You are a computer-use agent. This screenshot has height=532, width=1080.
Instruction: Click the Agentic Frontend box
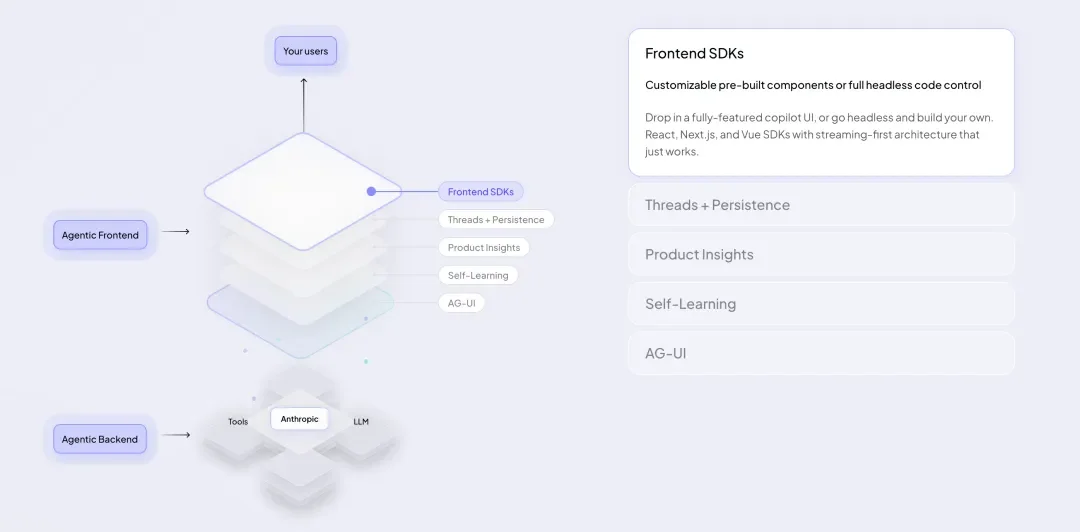coord(100,235)
